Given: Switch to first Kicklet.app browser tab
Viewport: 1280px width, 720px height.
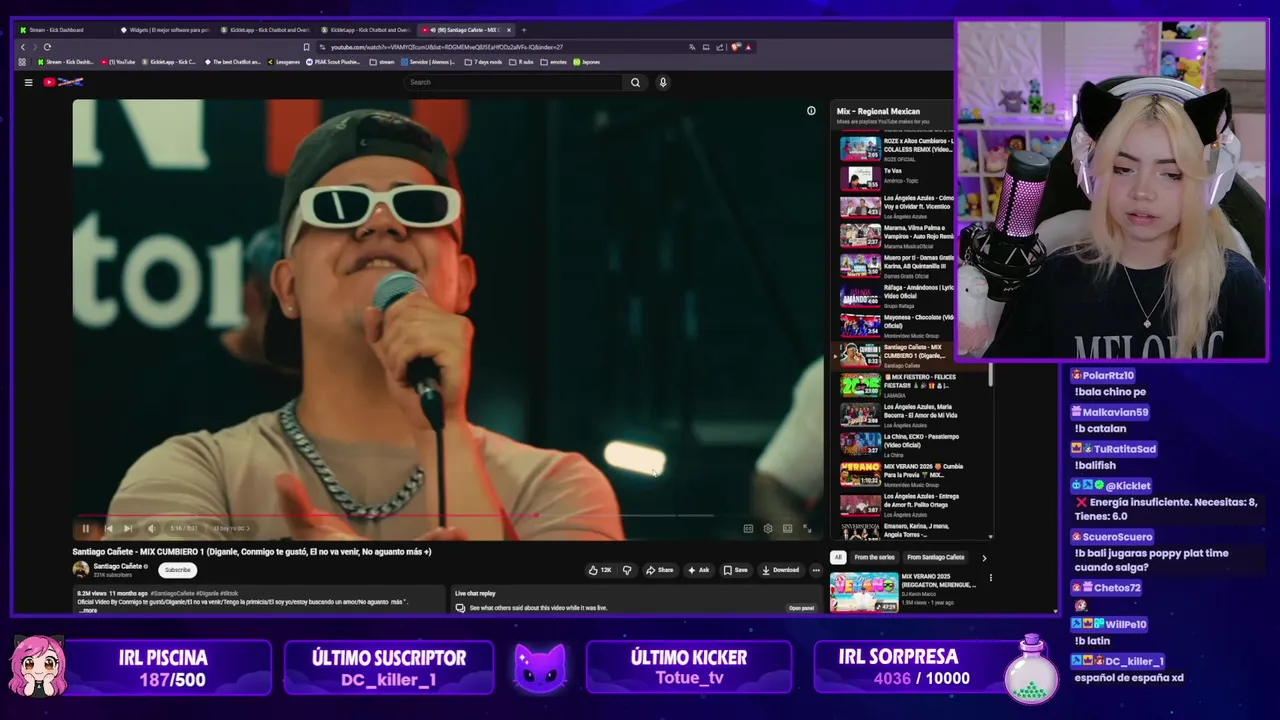Looking at the screenshot, I should pos(265,30).
